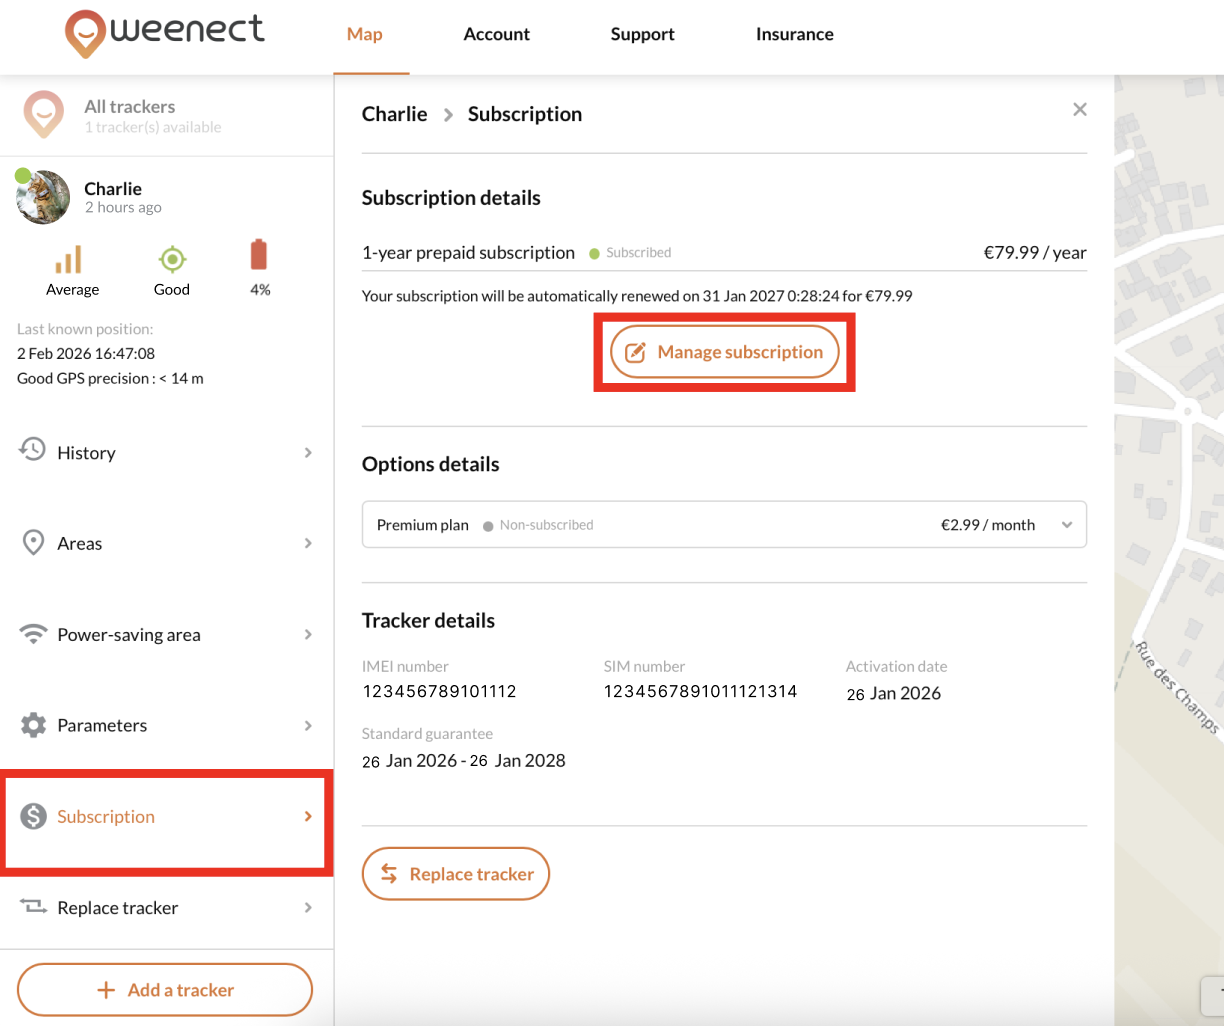Click the Power-saving area wifi icon

[33, 634]
